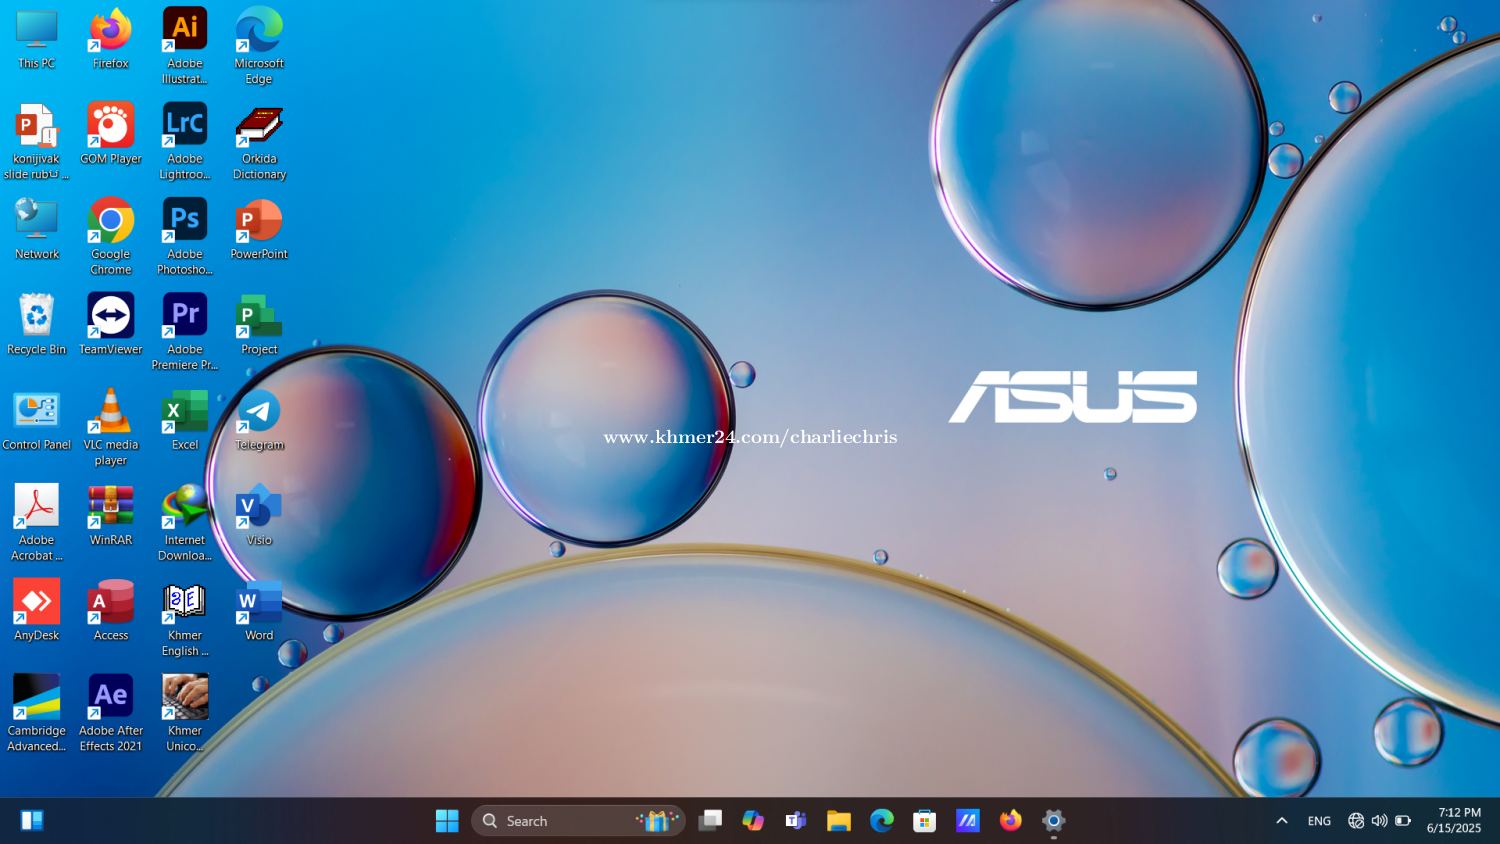Viewport: 1500px width, 844px height.
Task: Open the Network desktop icon
Action: coord(37,229)
